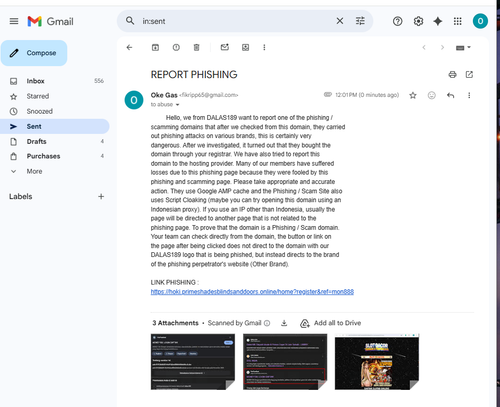This screenshot has height=407, width=500.
Task: Click the Move to icon
Action: 245,47
